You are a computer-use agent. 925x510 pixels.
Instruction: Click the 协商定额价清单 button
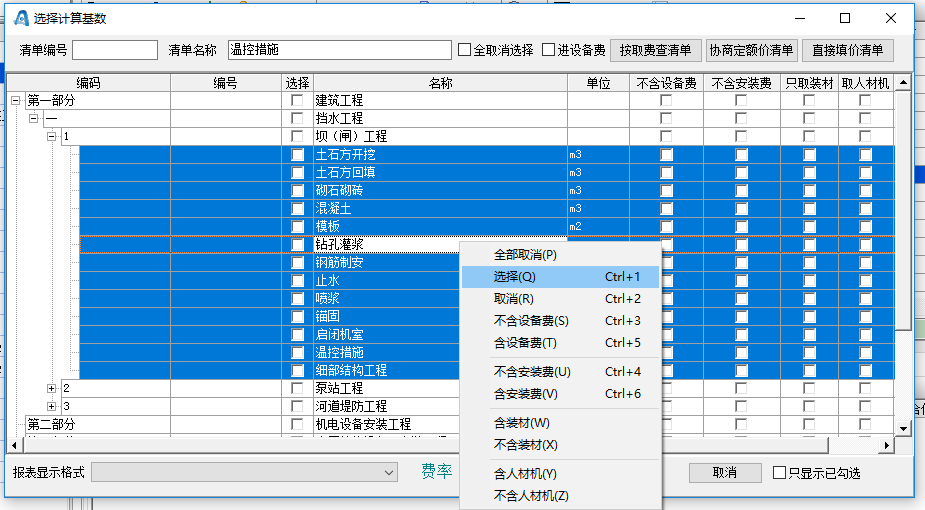(x=751, y=50)
